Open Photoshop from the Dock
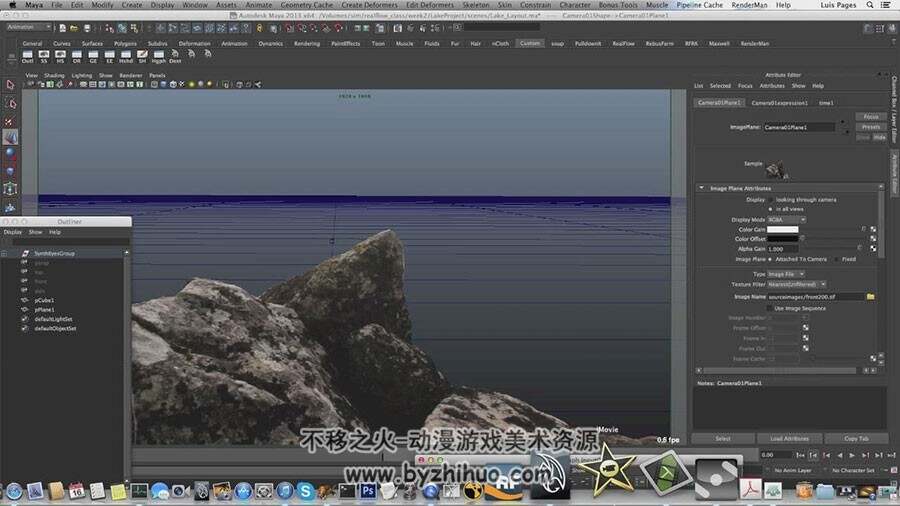The height and width of the screenshot is (506, 900). (368, 491)
